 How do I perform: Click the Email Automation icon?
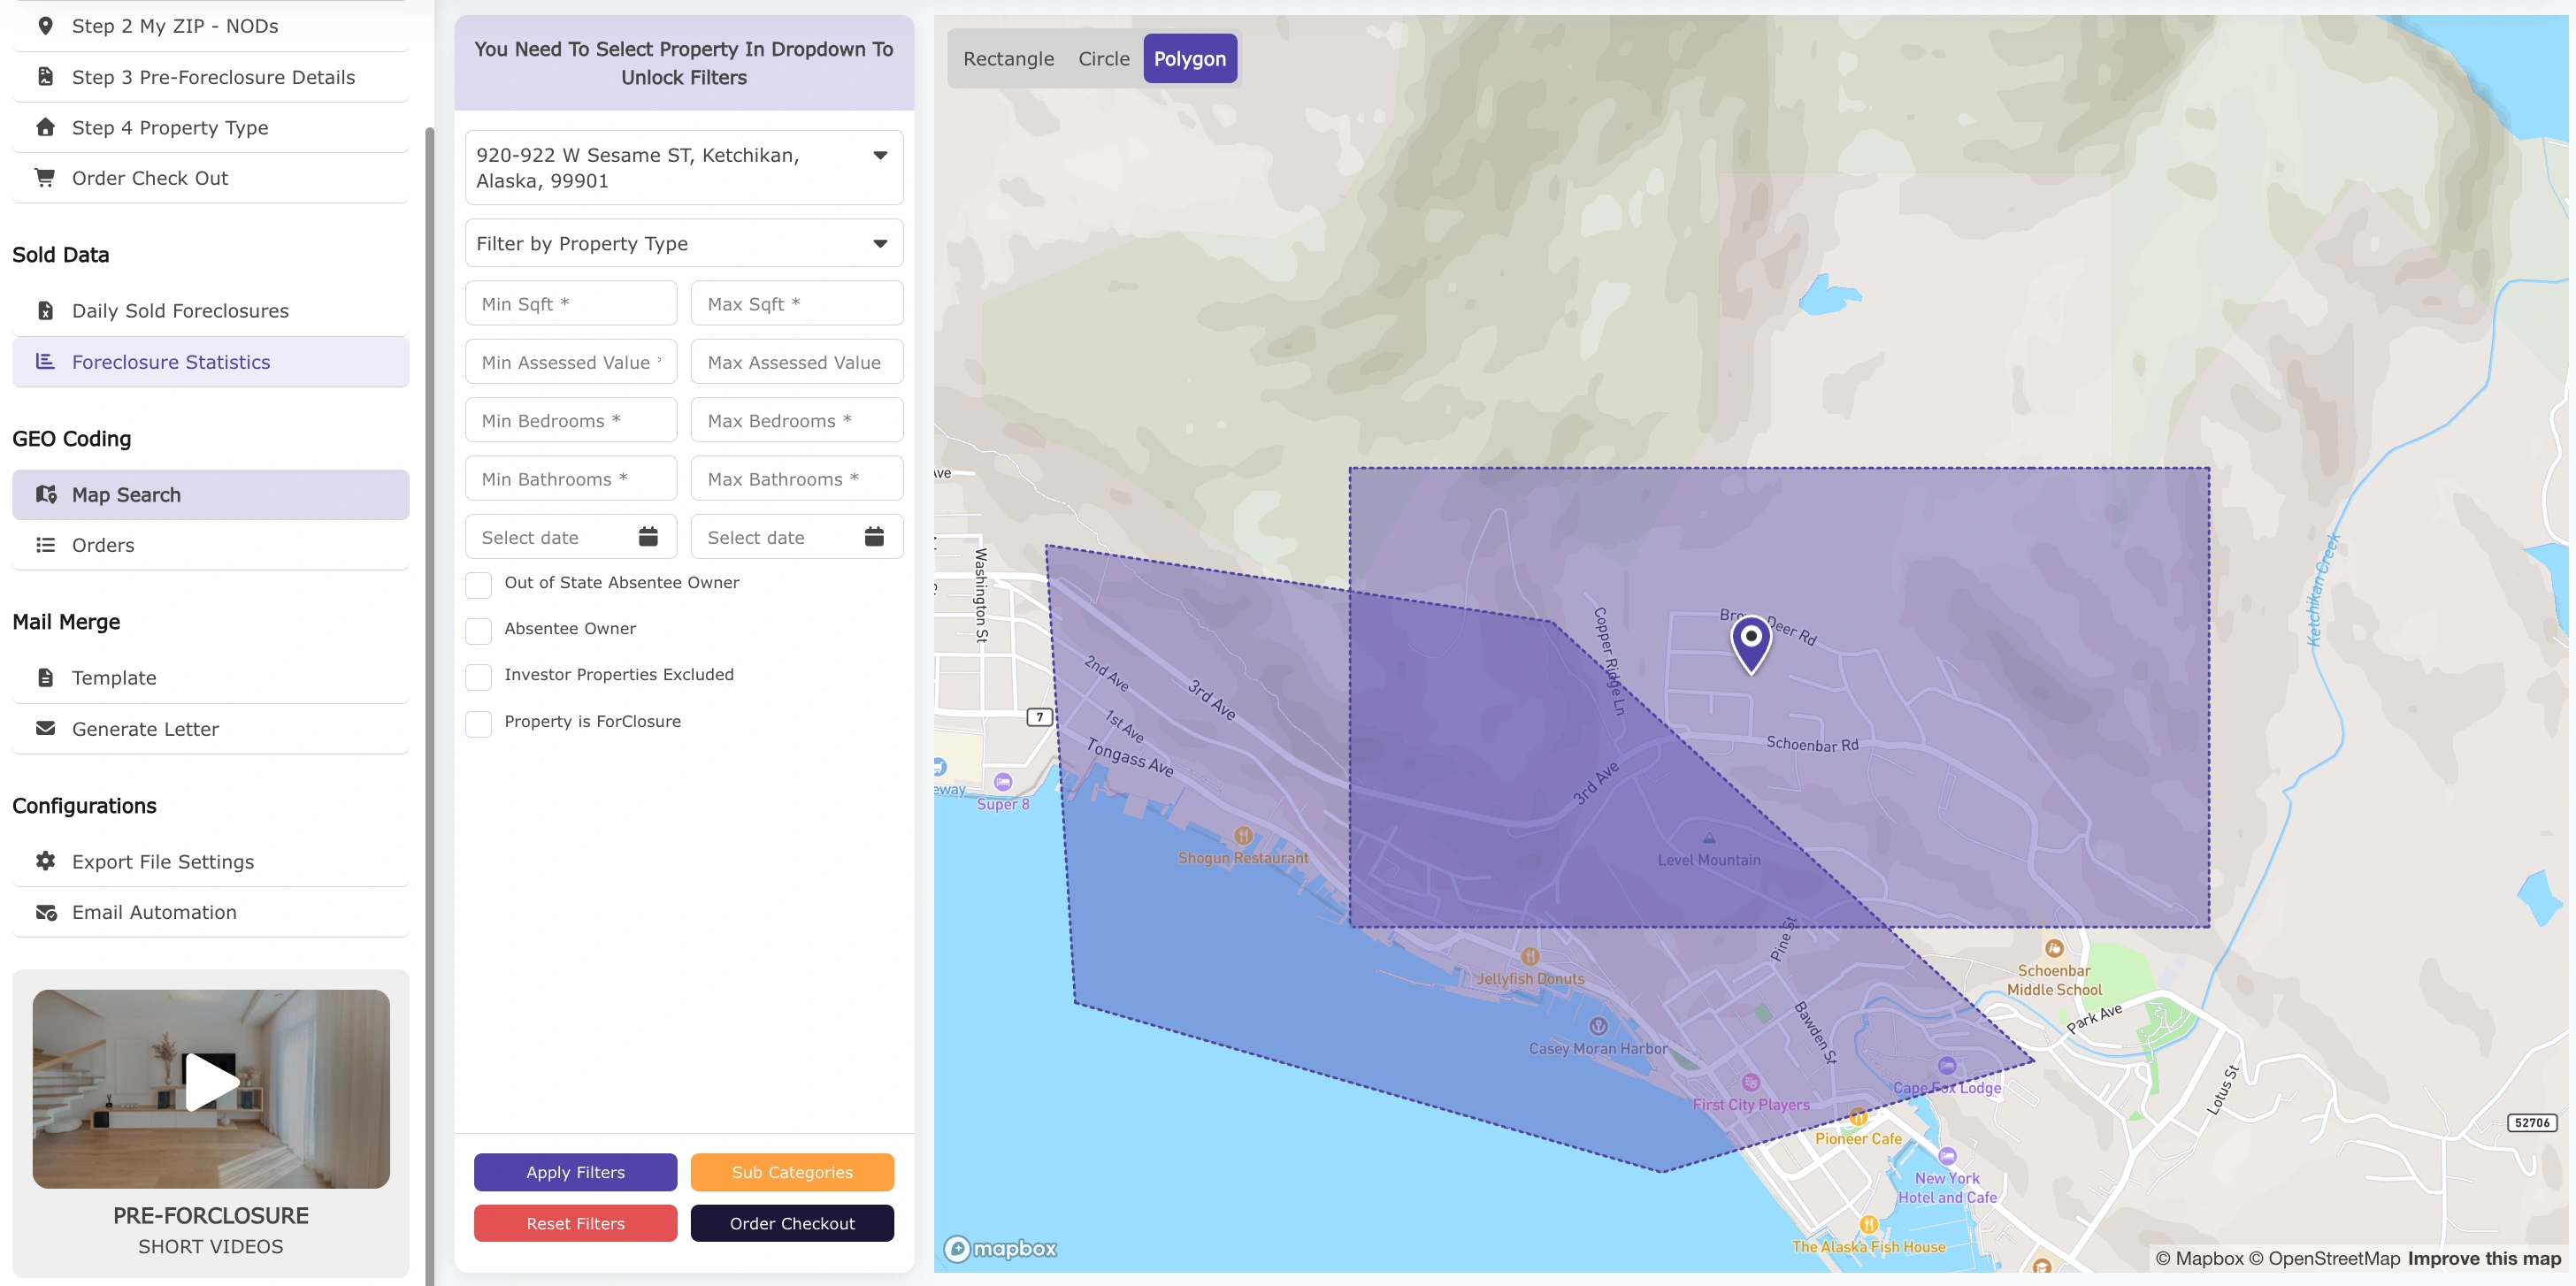(45, 912)
